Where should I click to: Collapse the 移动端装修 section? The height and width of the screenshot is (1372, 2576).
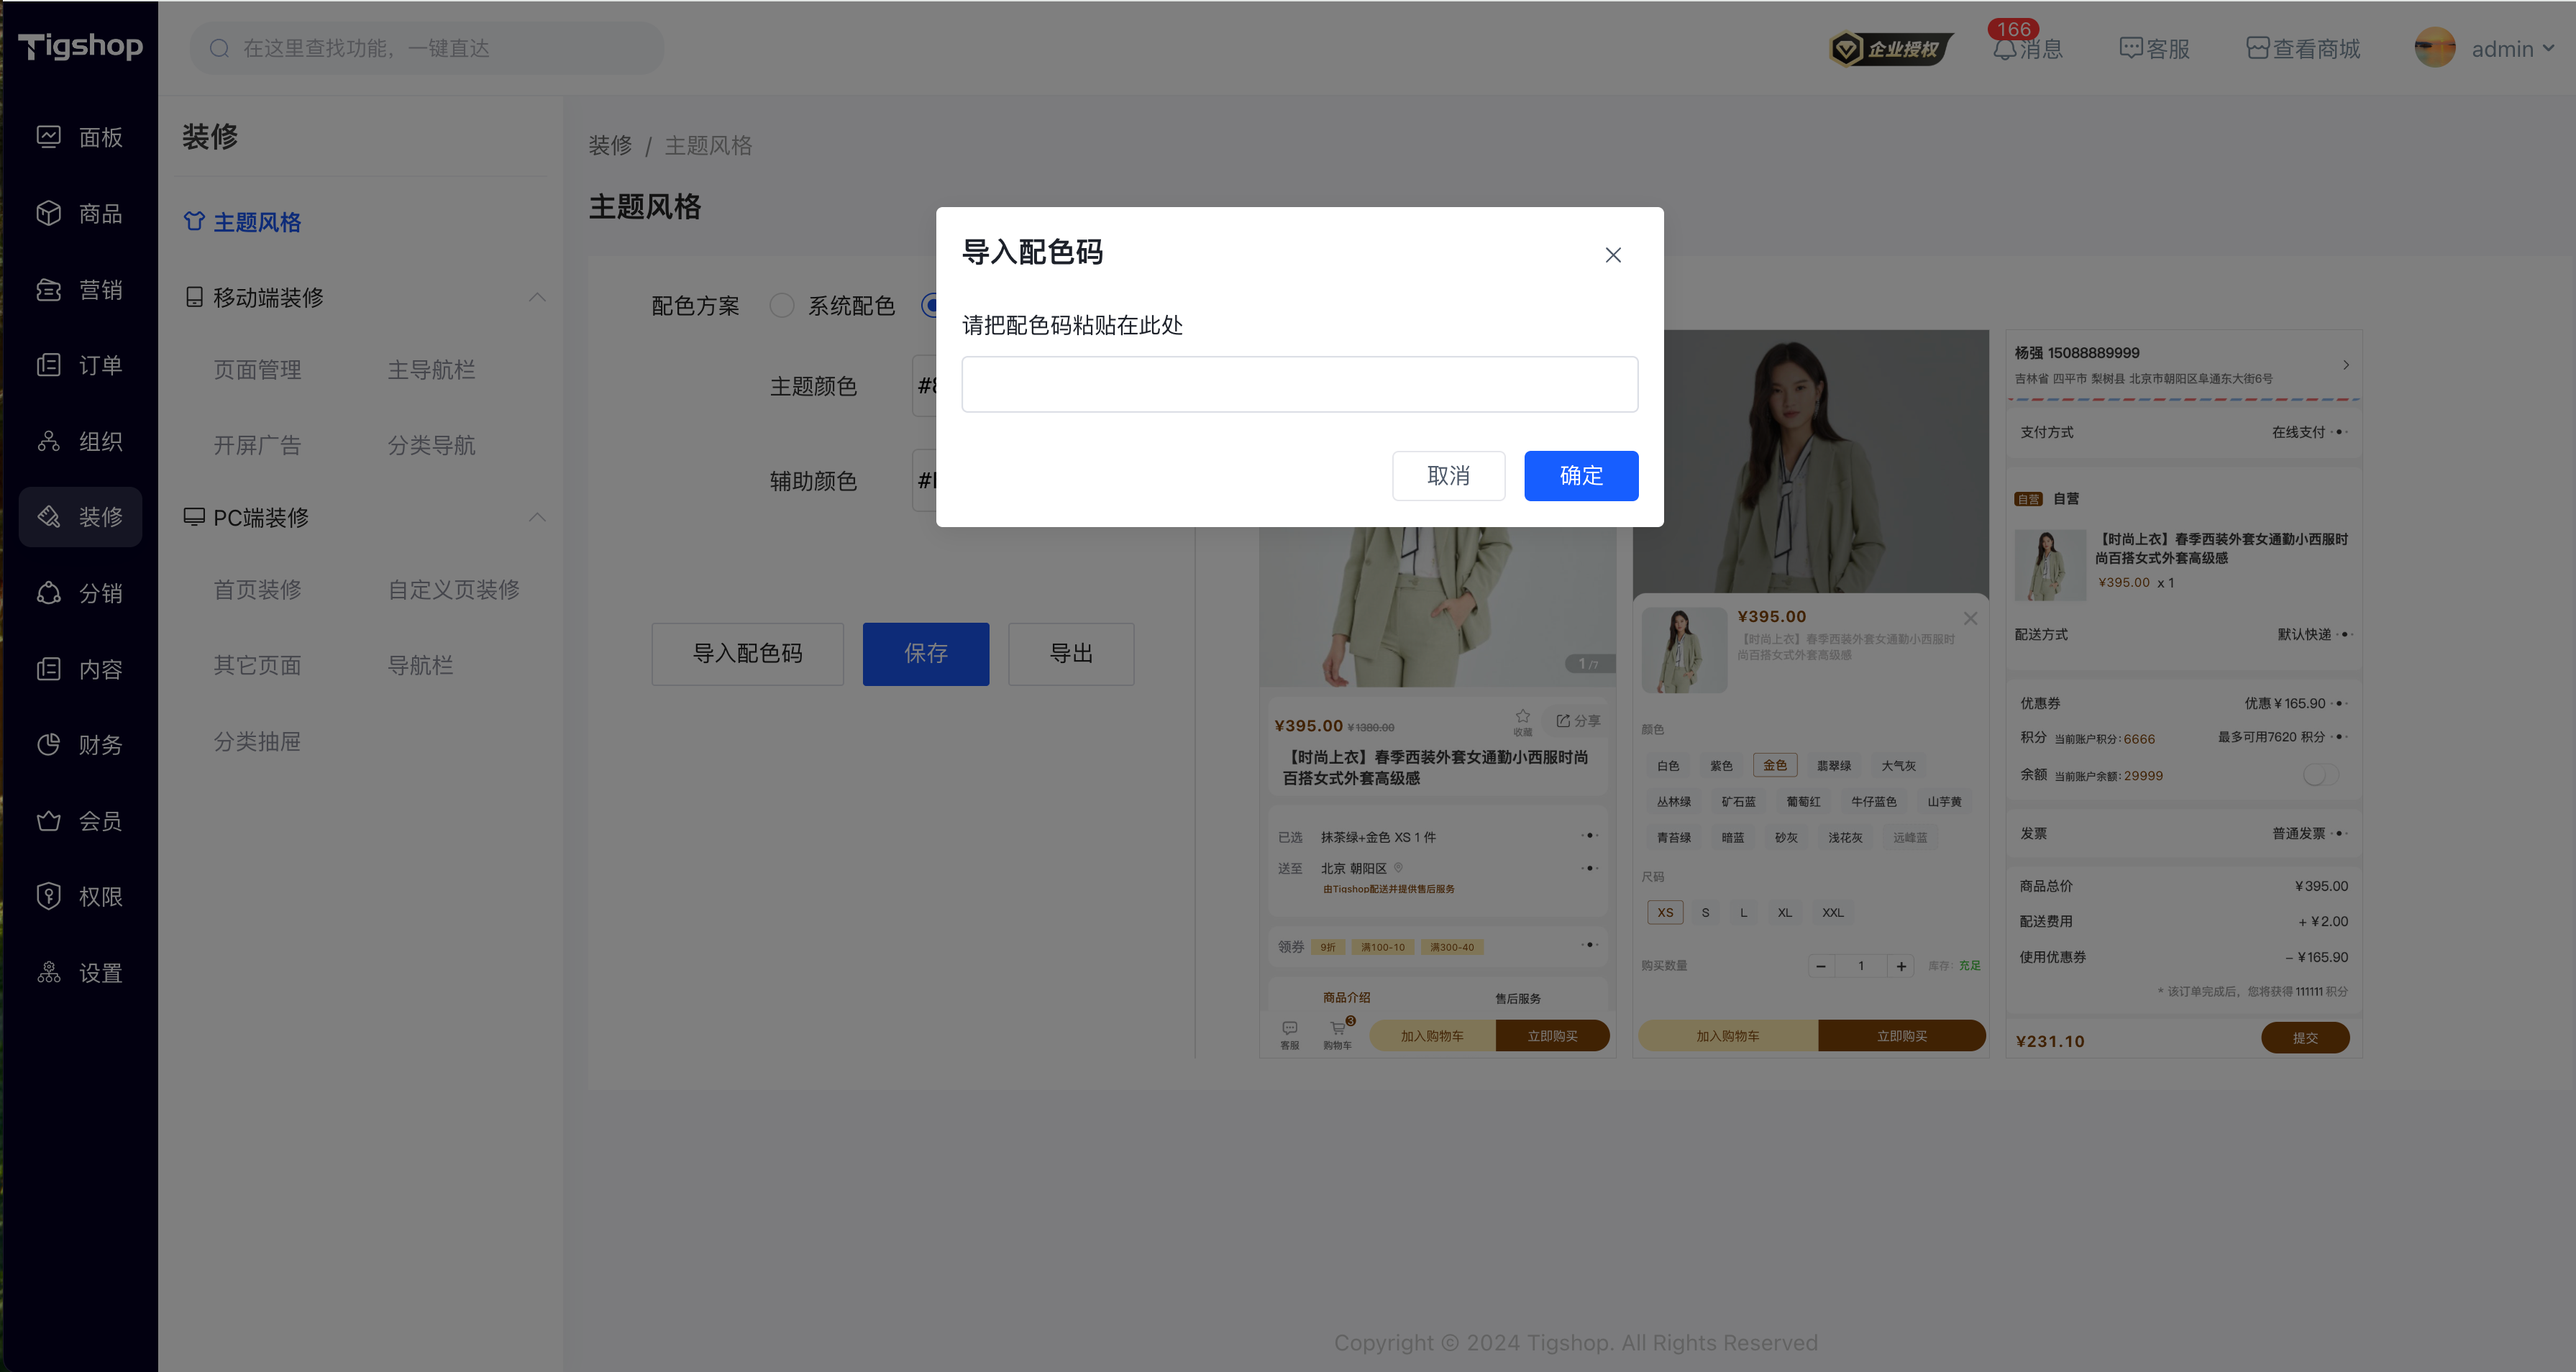[x=537, y=297]
